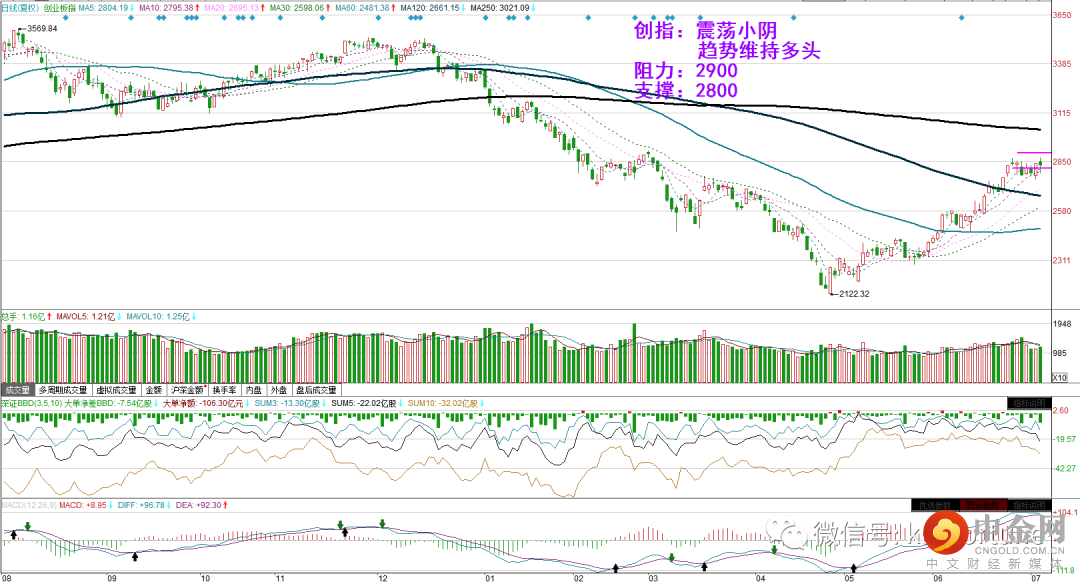Click the 大单净额: -106.30亿元 value
Image resolution: width=1080 pixels, height=582 pixels.
point(202,404)
